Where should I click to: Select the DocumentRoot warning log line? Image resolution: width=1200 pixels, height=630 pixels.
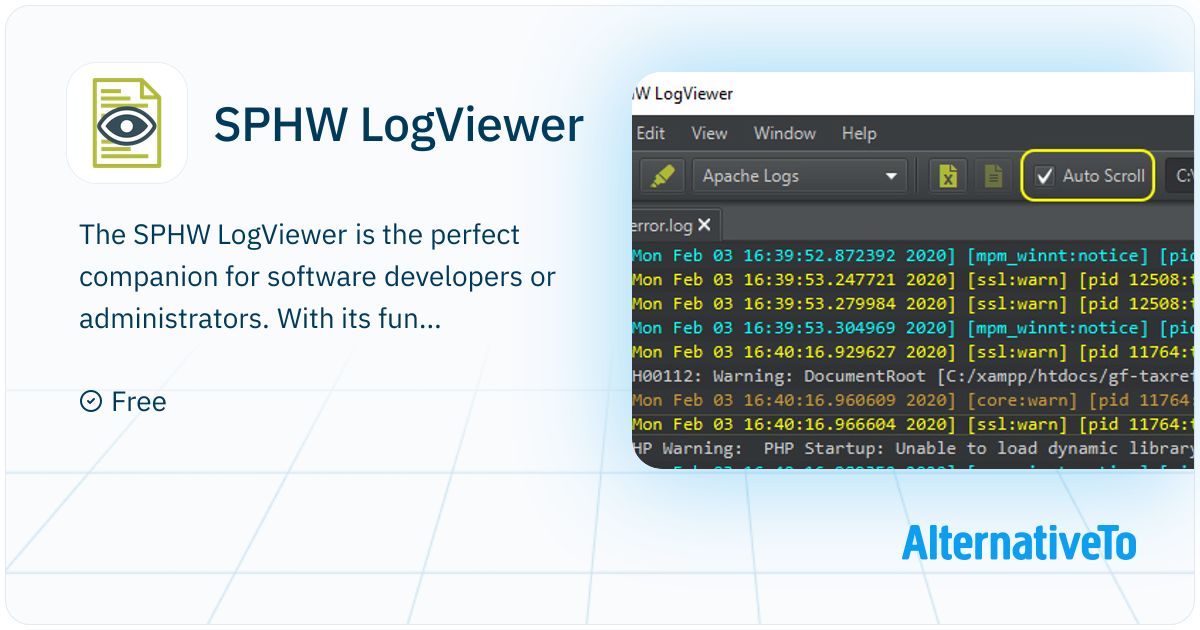pyautogui.click(x=913, y=376)
